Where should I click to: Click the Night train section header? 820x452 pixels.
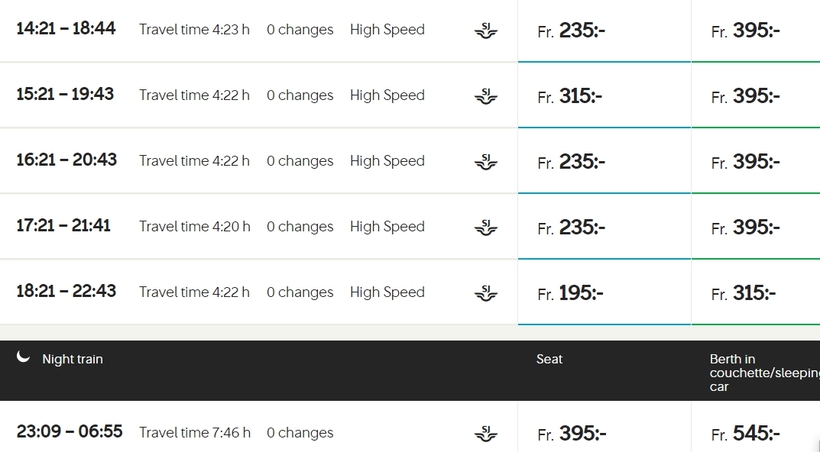coord(410,371)
